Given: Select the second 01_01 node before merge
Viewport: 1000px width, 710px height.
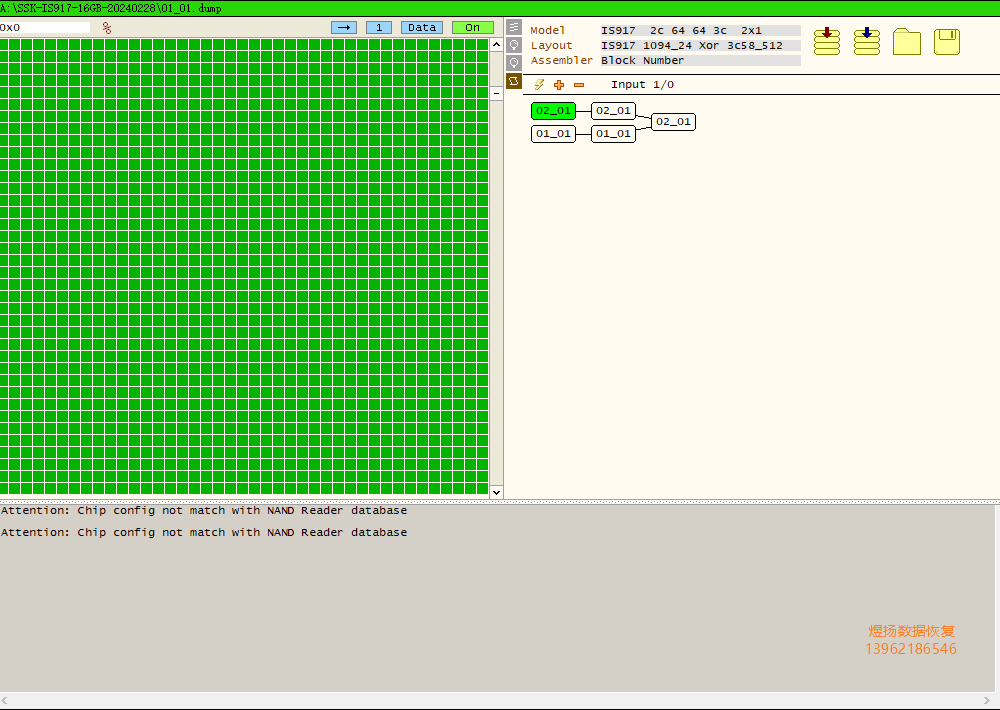Looking at the screenshot, I should pyautogui.click(x=614, y=134).
